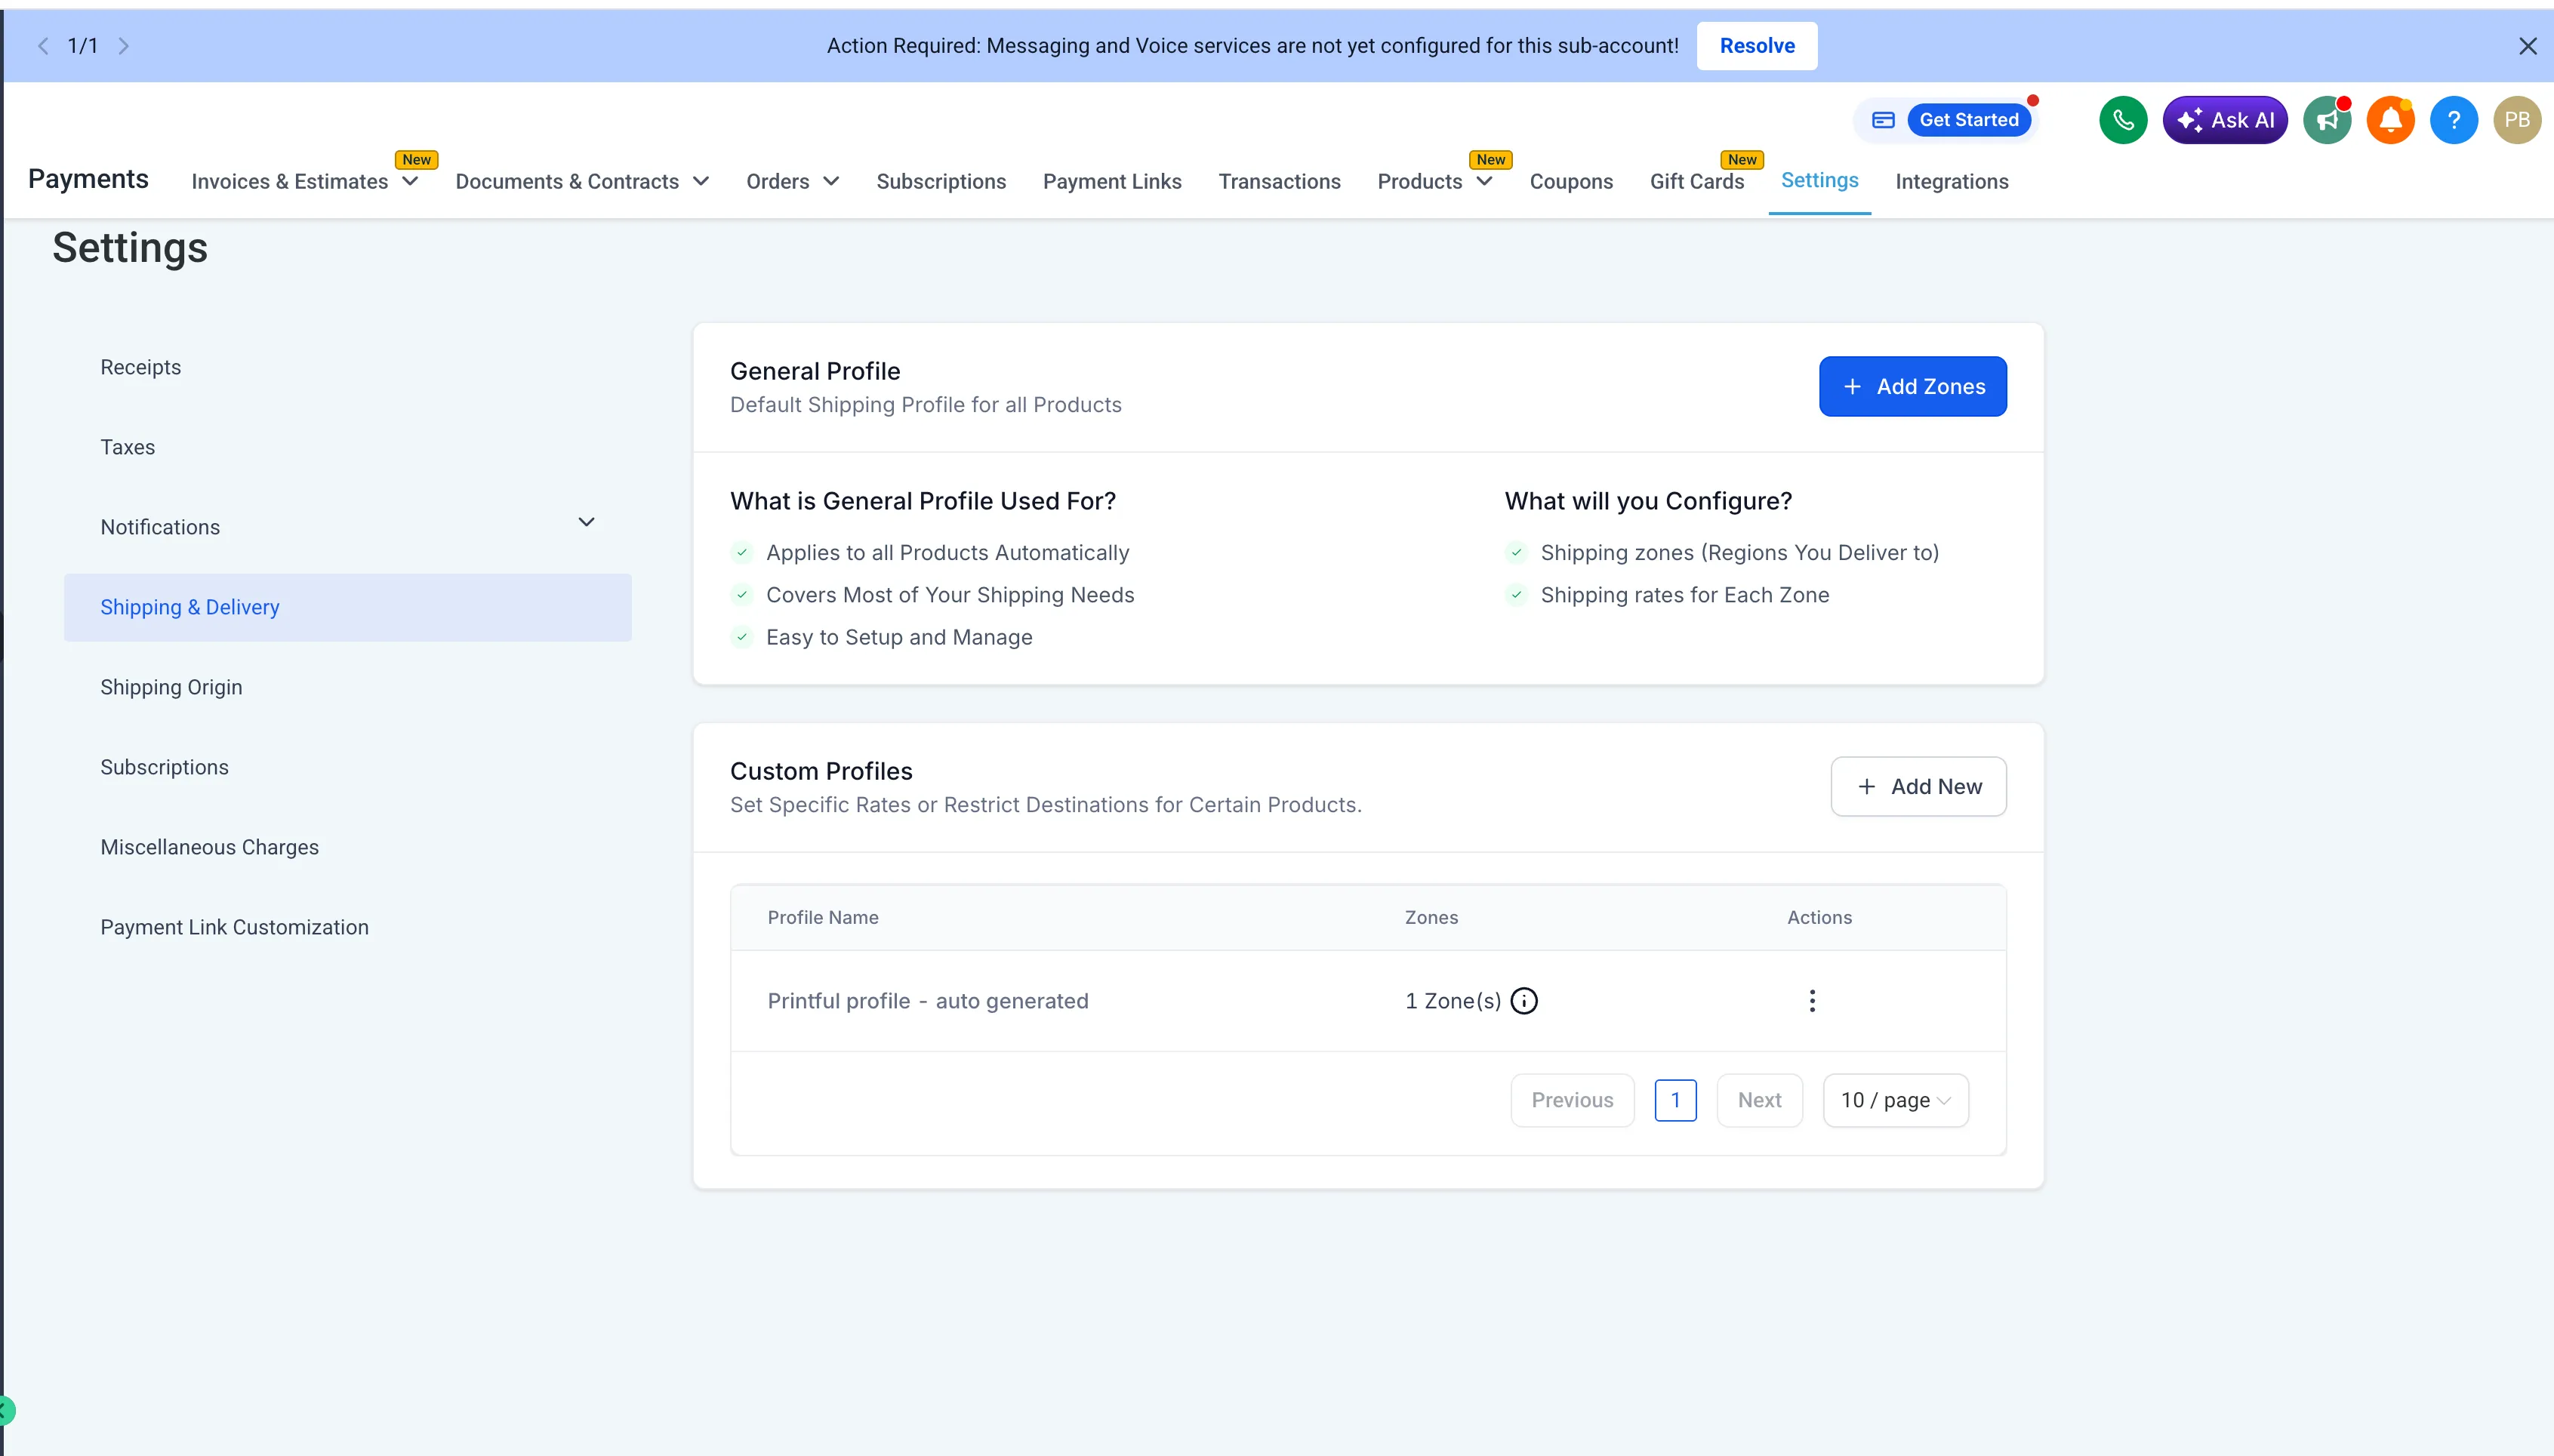Viewport: 2554px width, 1456px height.
Task: Click the Add Zones button
Action: (1912, 386)
